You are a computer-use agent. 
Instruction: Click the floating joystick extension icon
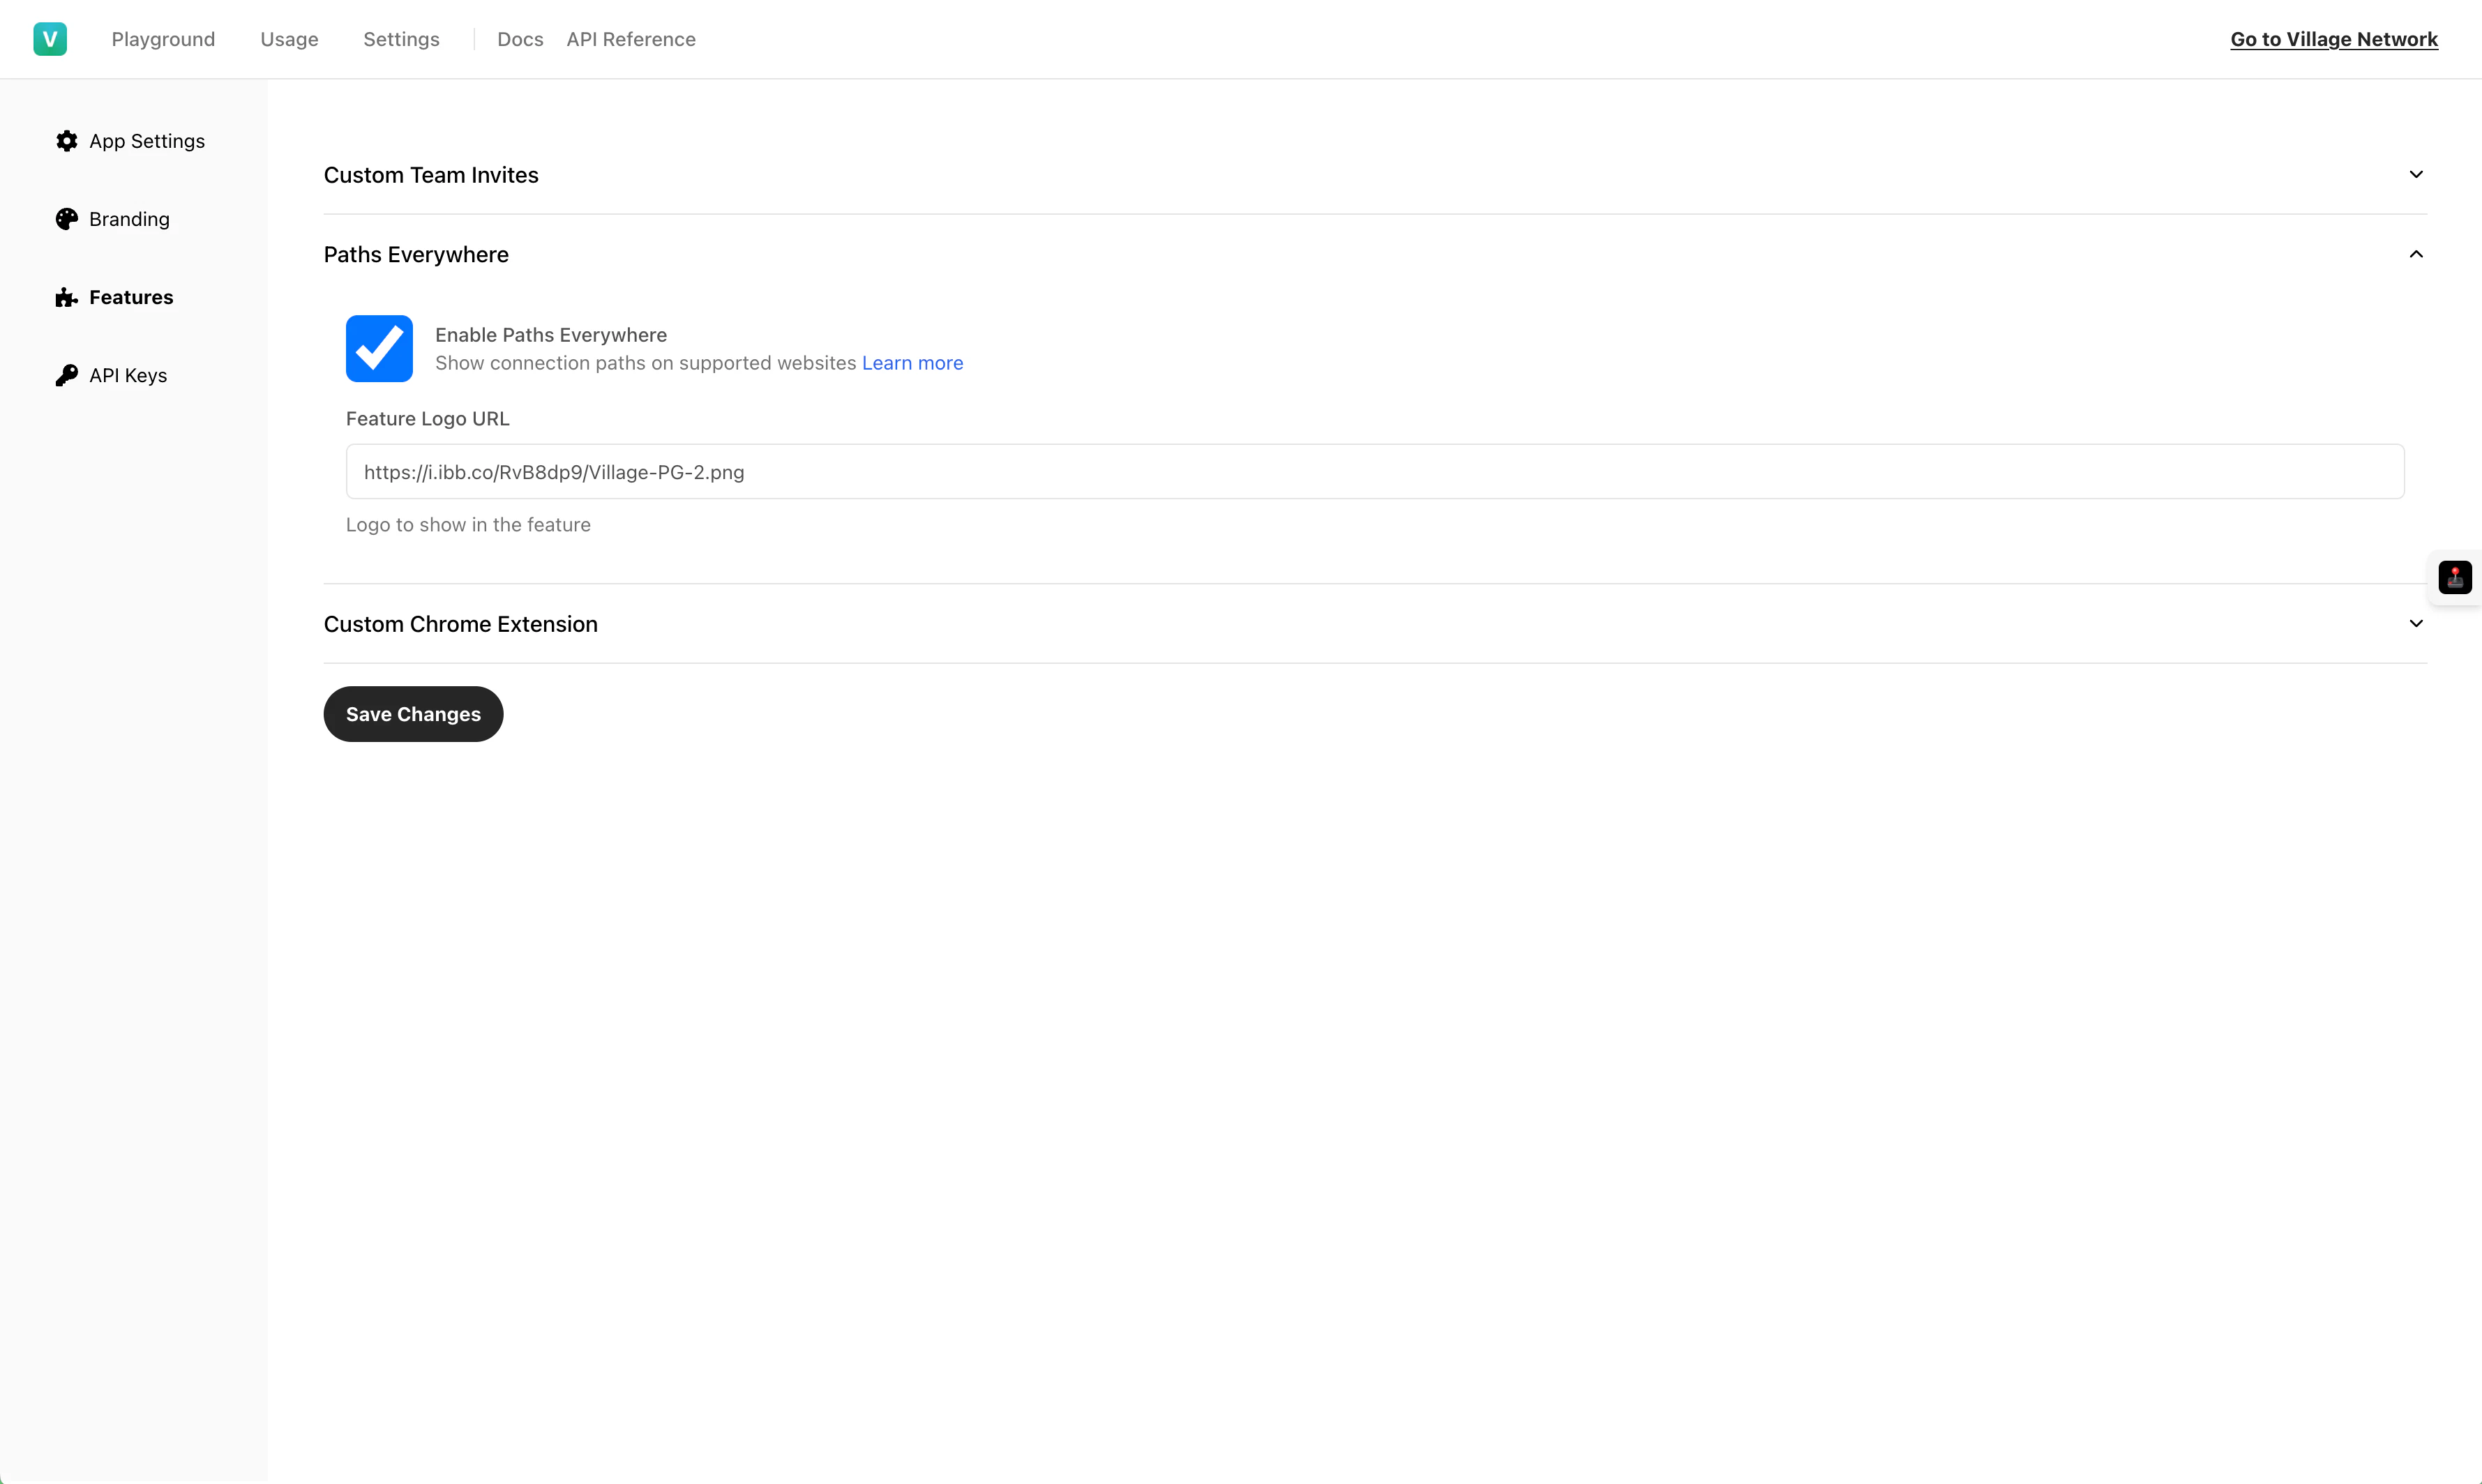pyautogui.click(x=2454, y=577)
